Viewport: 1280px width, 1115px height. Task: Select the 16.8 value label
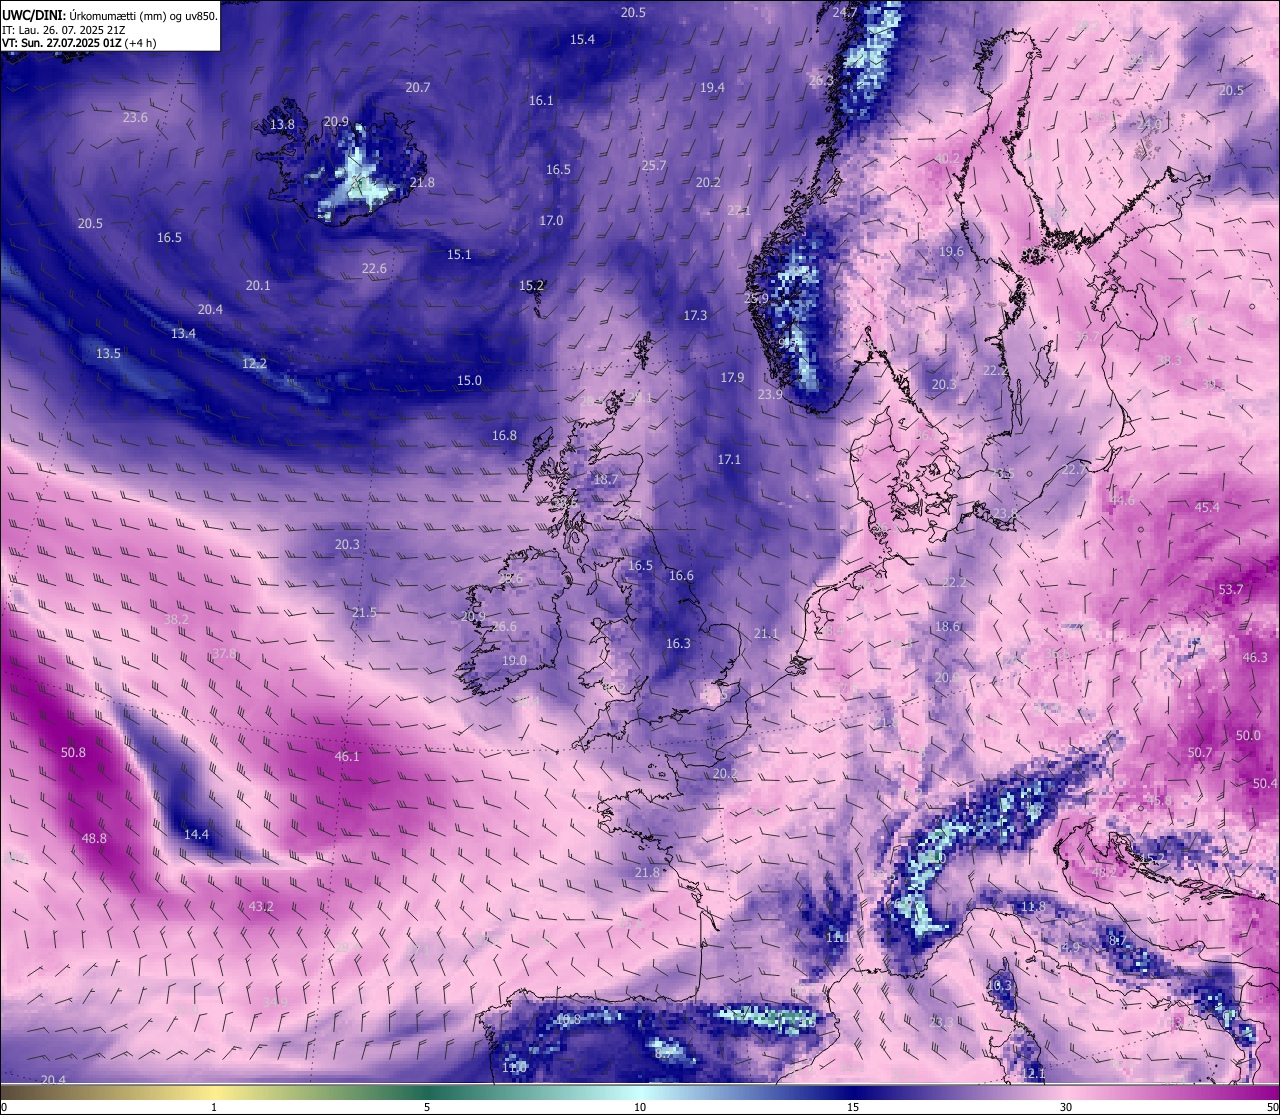click(x=504, y=436)
